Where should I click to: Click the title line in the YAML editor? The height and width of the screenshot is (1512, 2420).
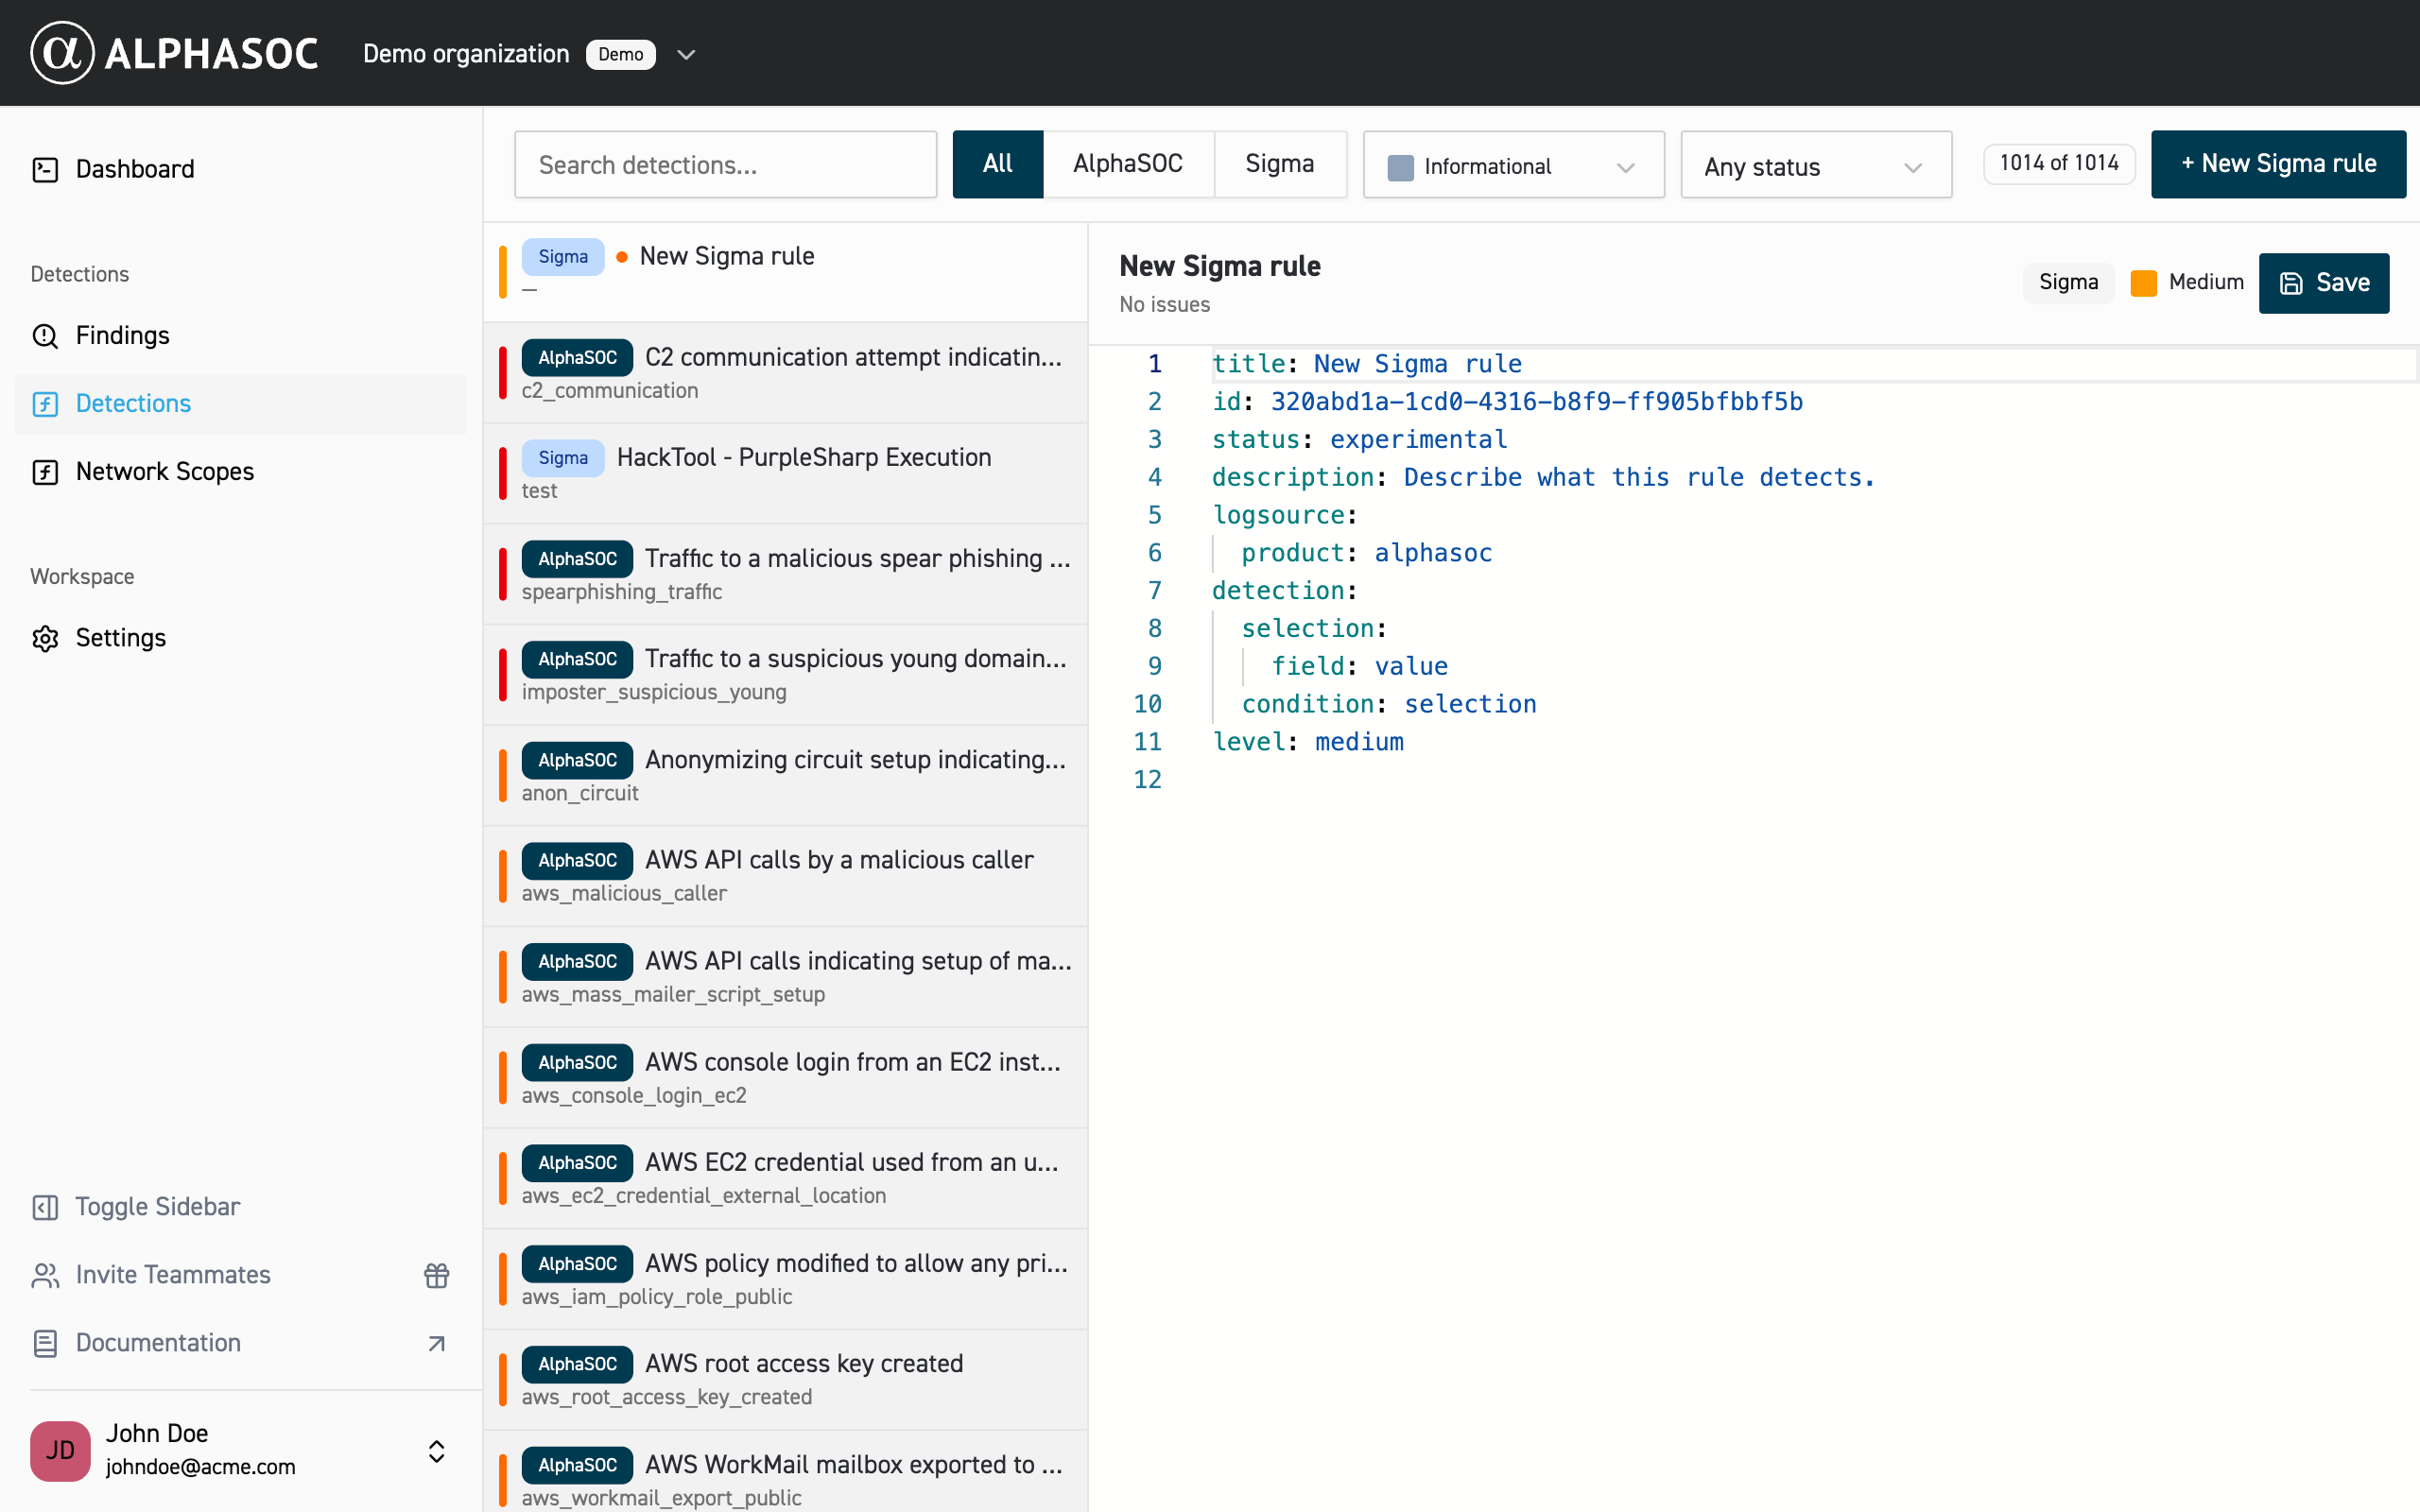(x=1367, y=364)
